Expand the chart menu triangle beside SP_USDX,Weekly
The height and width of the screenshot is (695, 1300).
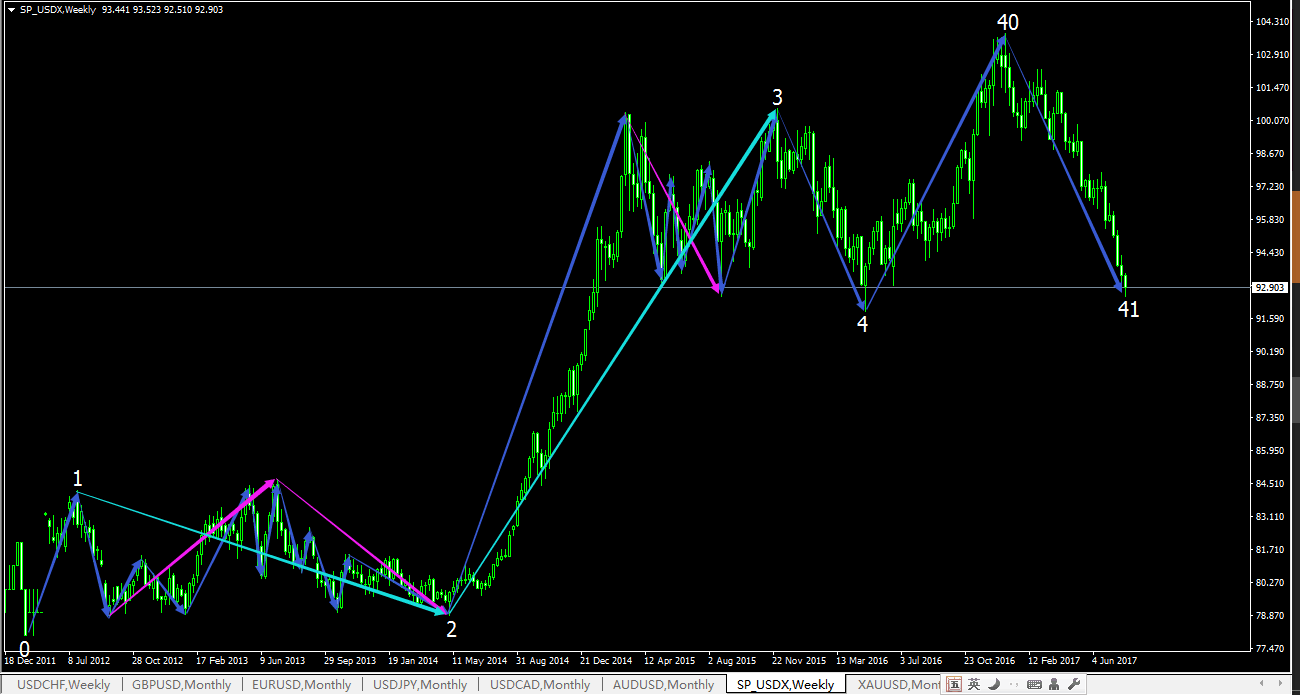click(x=10, y=9)
